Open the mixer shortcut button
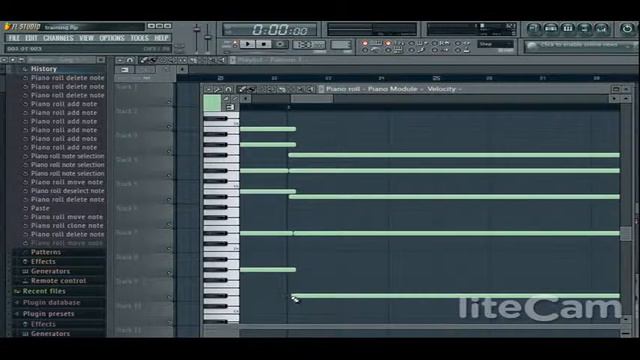Viewport: 640px width, 360px height. coord(601,28)
